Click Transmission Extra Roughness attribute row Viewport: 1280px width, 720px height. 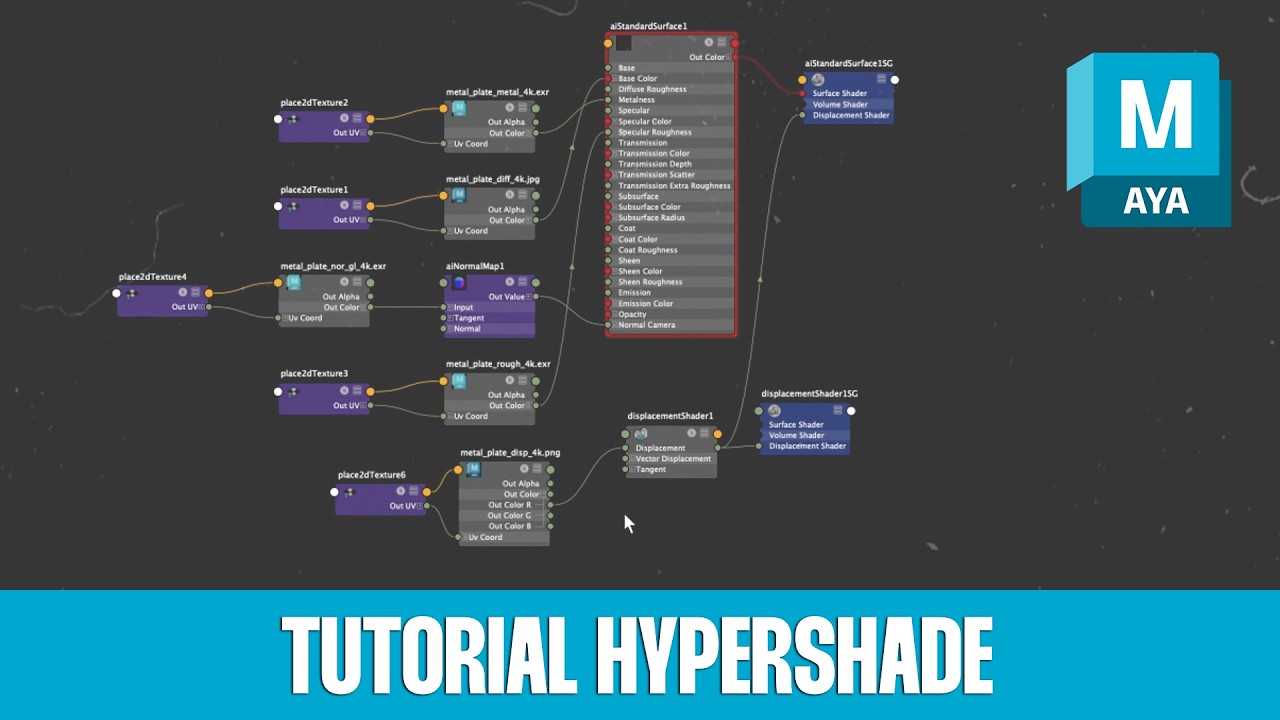(671, 186)
